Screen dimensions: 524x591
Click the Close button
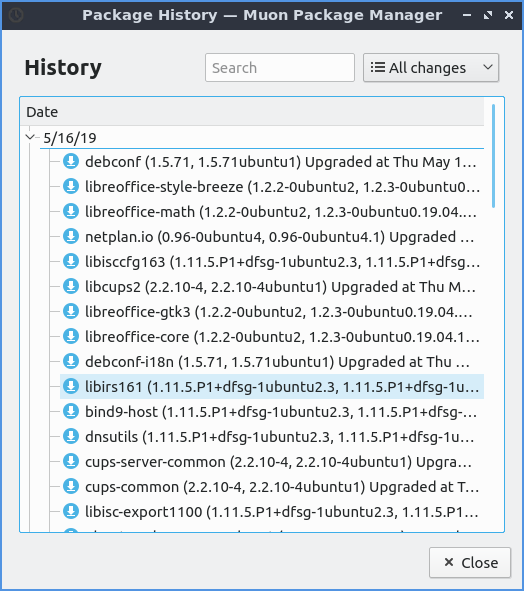click(470, 563)
